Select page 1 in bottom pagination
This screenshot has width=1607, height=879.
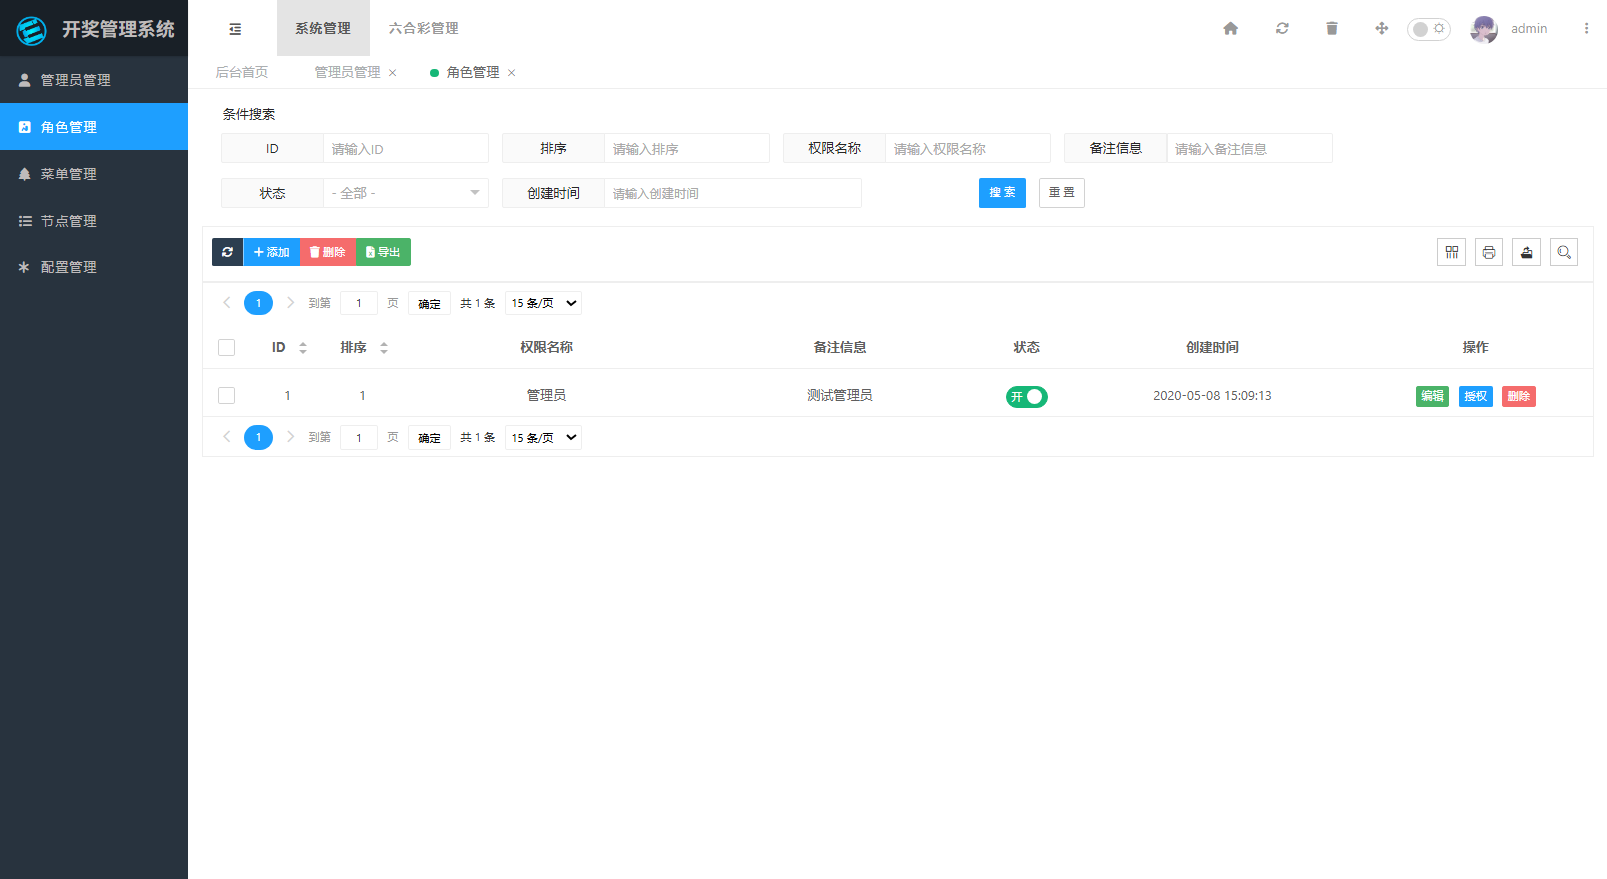(258, 437)
